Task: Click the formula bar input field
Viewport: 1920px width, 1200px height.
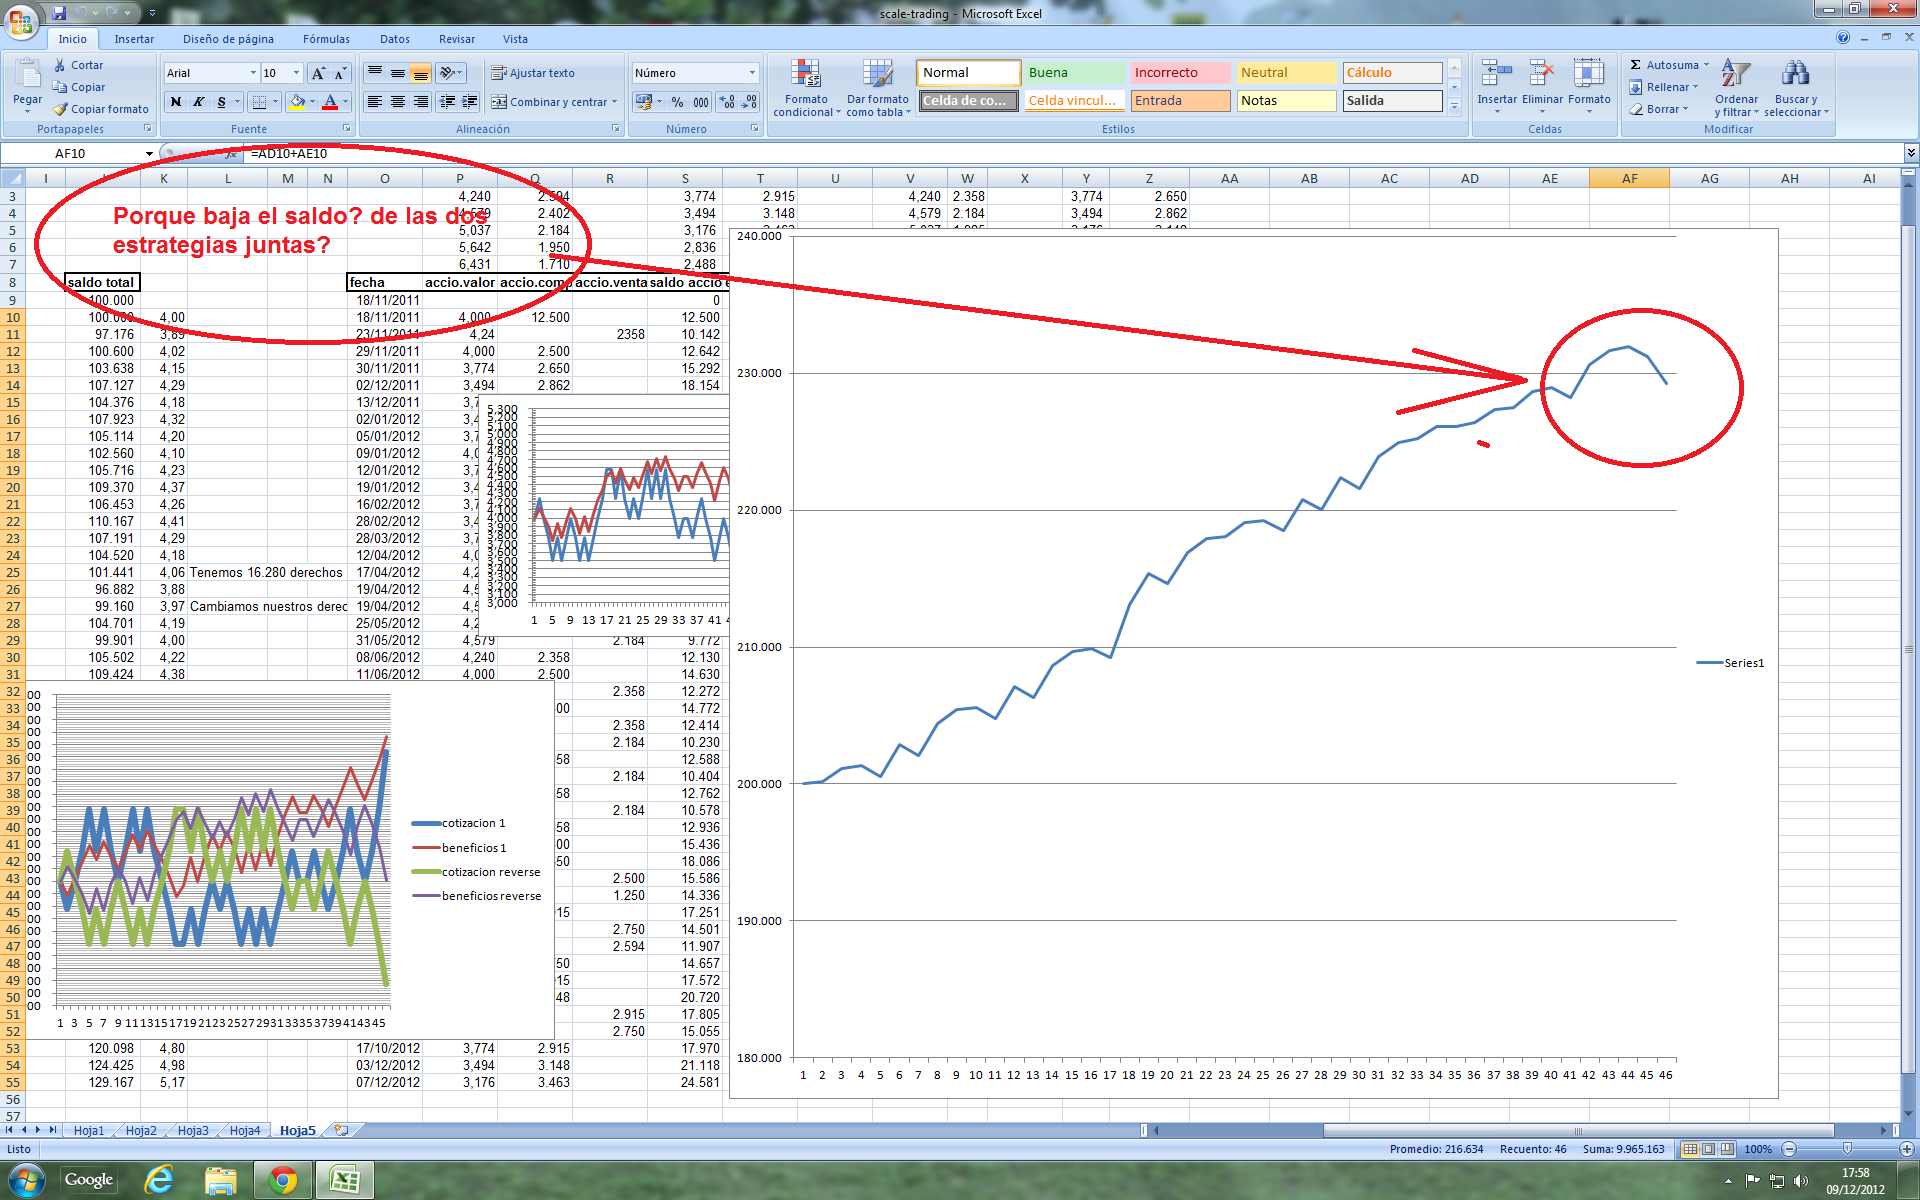Action: [x=1000, y=154]
